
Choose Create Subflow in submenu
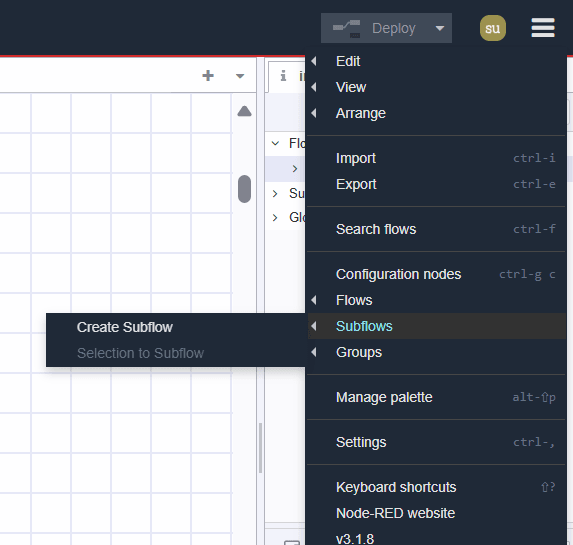pos(175,327)
